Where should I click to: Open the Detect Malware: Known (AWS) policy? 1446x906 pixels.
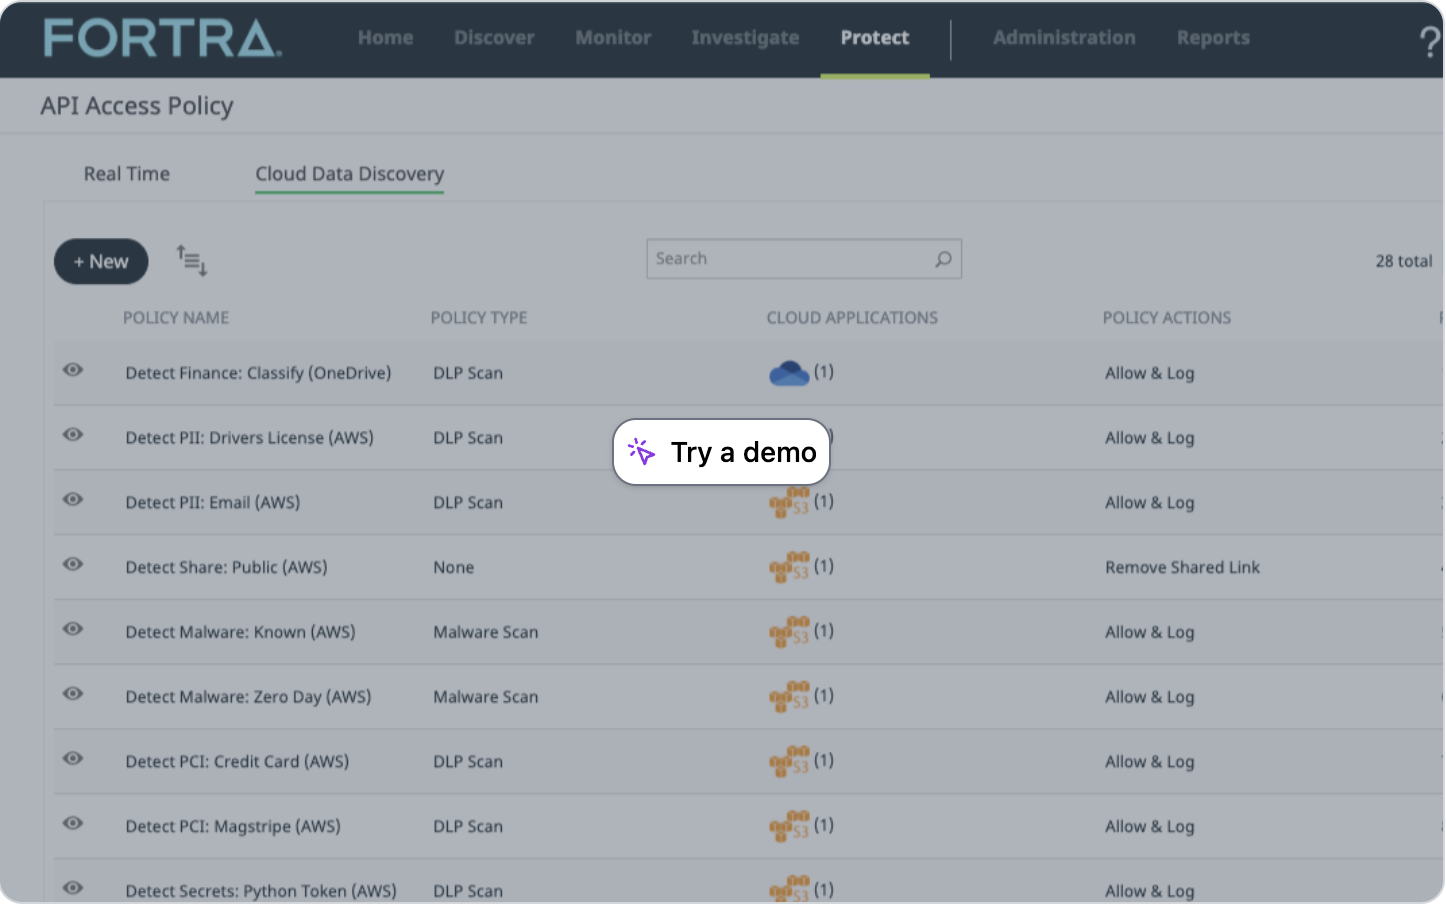(x=240, y=632)
